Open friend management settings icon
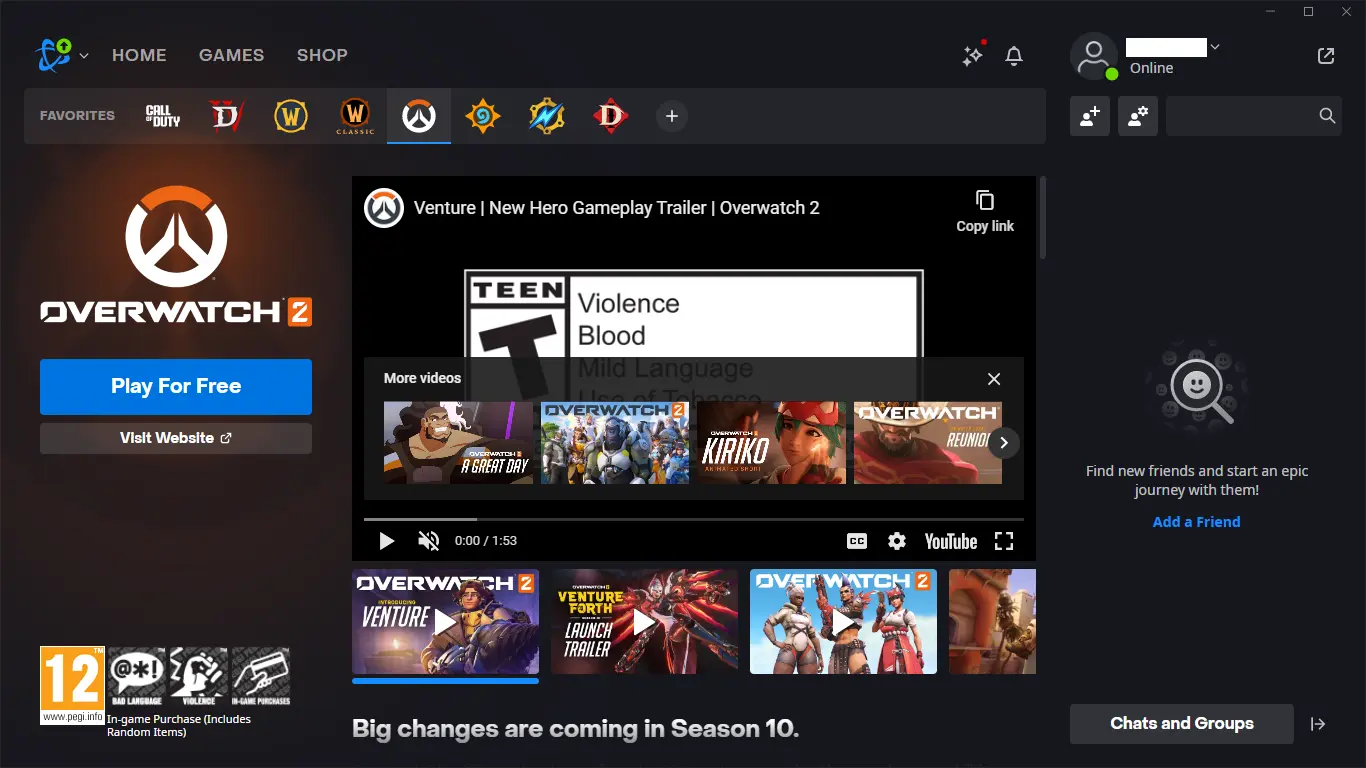The width and height of the screenshot is (1366, 768). click(x=1138, y=116)
